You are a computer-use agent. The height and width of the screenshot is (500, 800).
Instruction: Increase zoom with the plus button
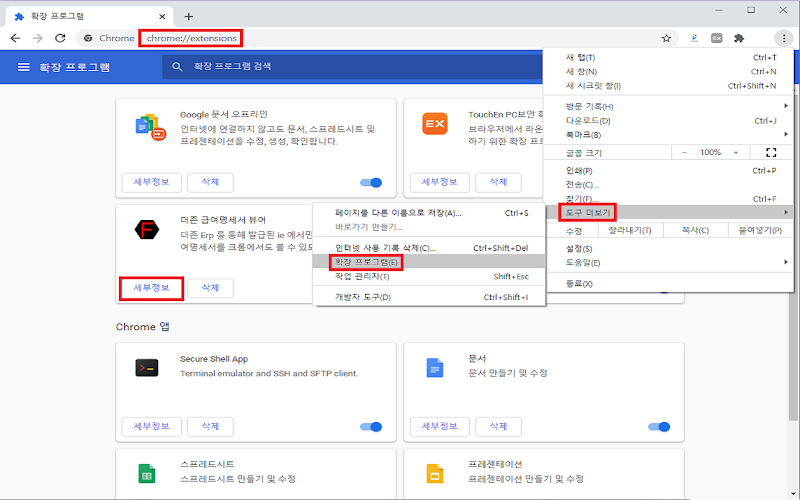coord(736,152)
